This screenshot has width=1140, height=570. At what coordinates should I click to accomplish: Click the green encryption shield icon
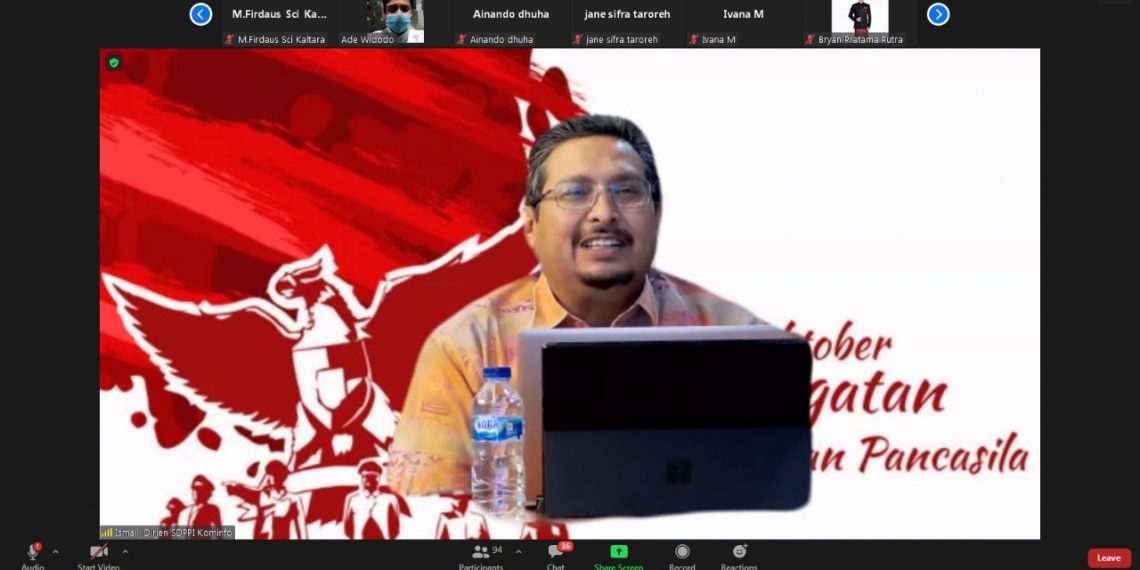pyautogui.click(x=113, y=63)
